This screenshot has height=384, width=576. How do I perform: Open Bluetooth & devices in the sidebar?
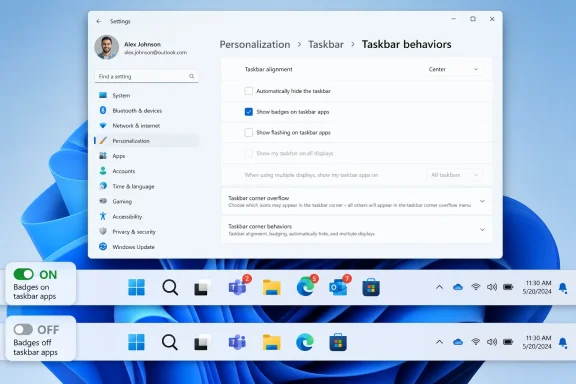[147, 111]
